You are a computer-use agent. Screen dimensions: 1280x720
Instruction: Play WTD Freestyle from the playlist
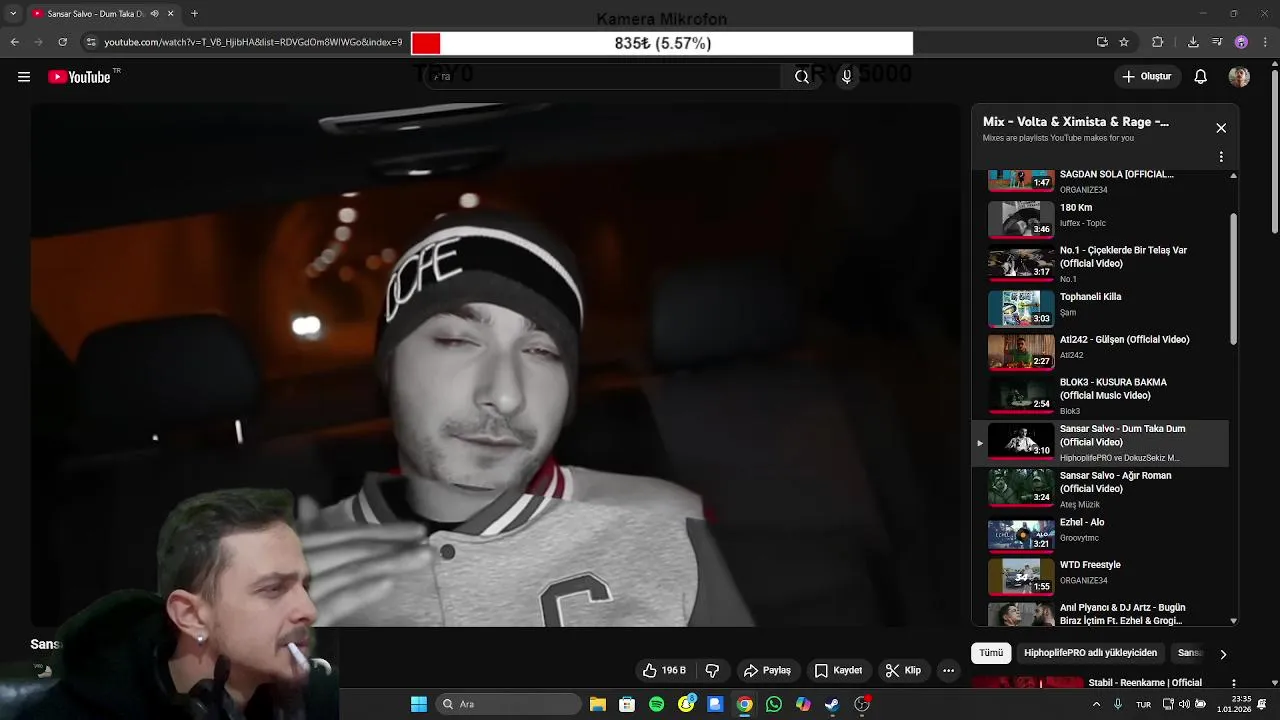click(1100, 575)
